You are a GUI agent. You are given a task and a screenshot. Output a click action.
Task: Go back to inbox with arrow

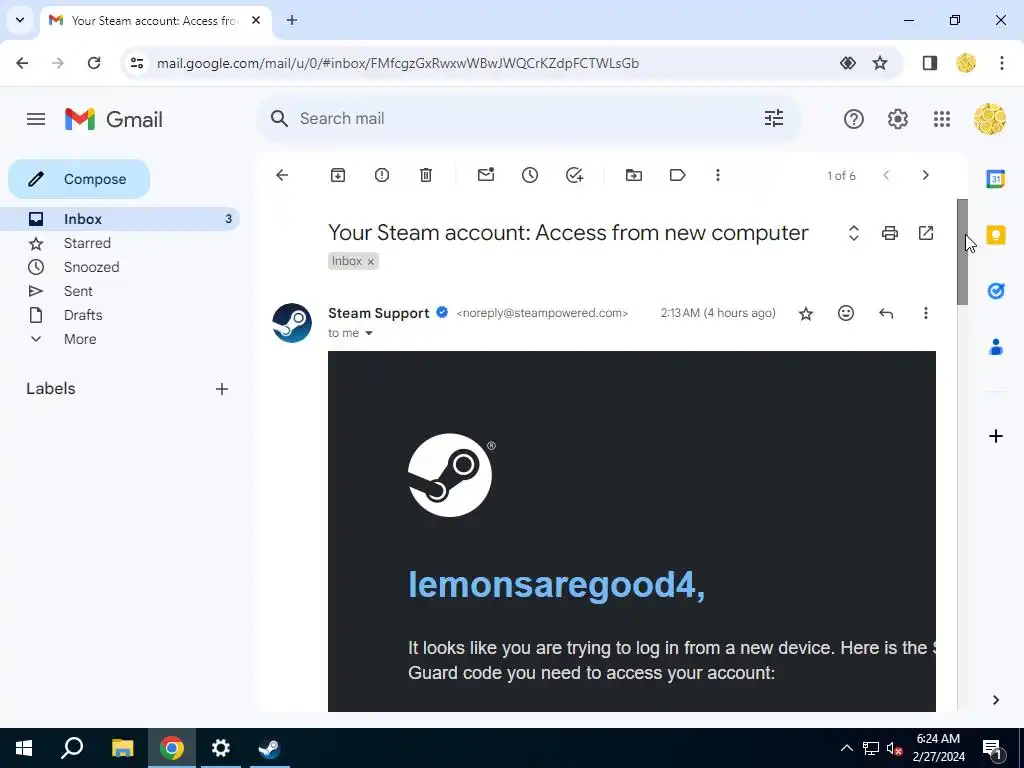point(282,175)
